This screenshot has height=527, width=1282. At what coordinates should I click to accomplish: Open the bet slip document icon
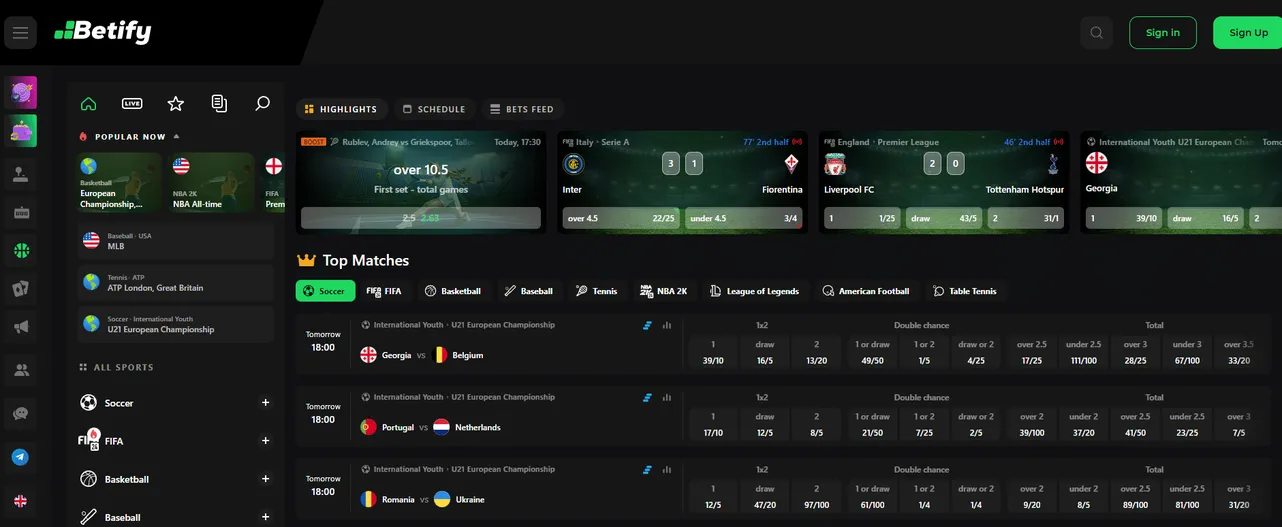point(219,104)
